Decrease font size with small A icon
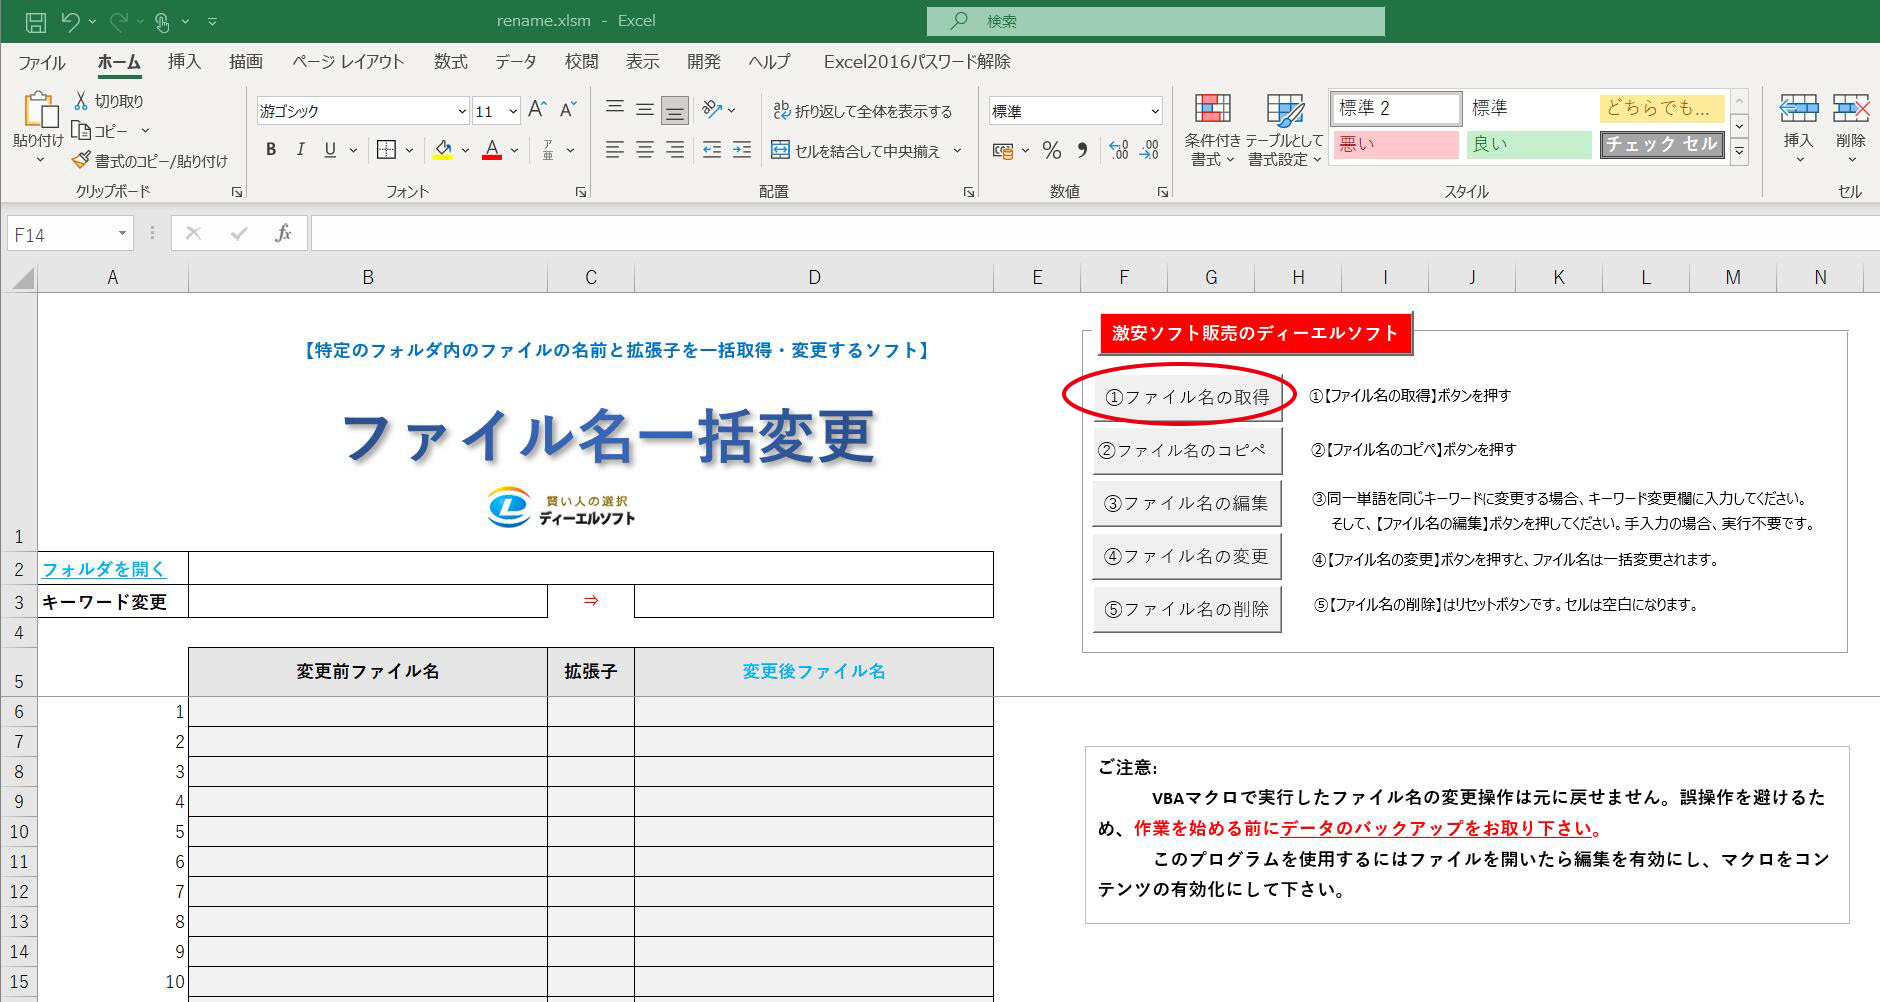The width and height of the screenshot is (1880, 1002). pyautogui.click(x=568, y=110)
